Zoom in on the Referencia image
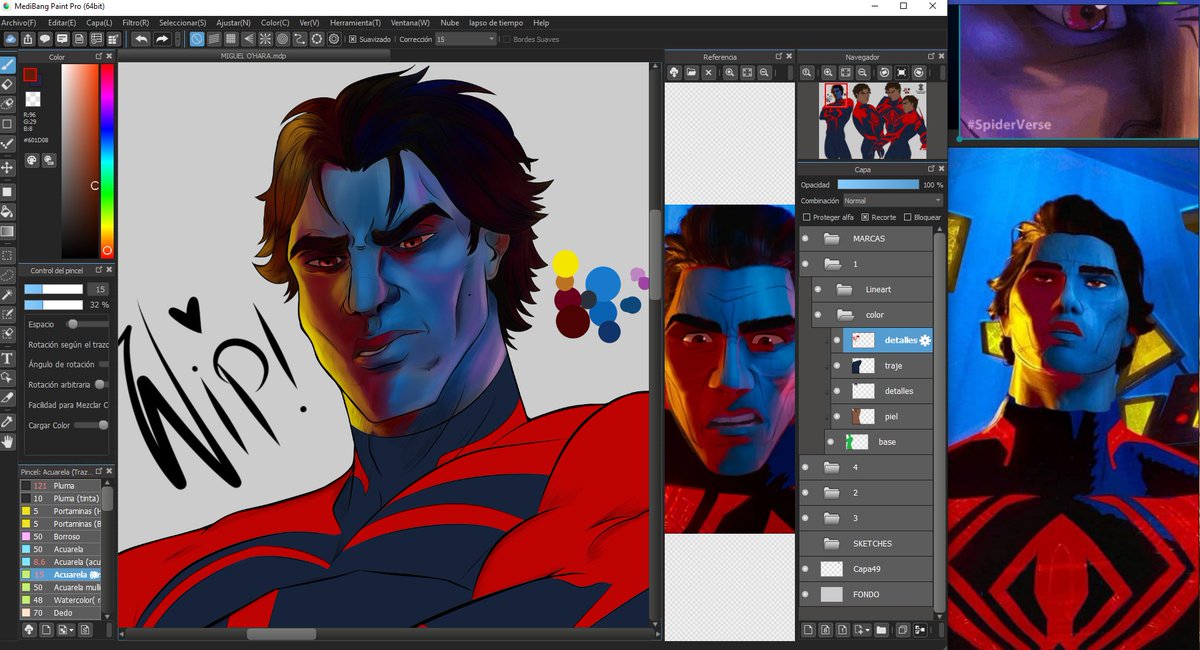 [730, 73]
